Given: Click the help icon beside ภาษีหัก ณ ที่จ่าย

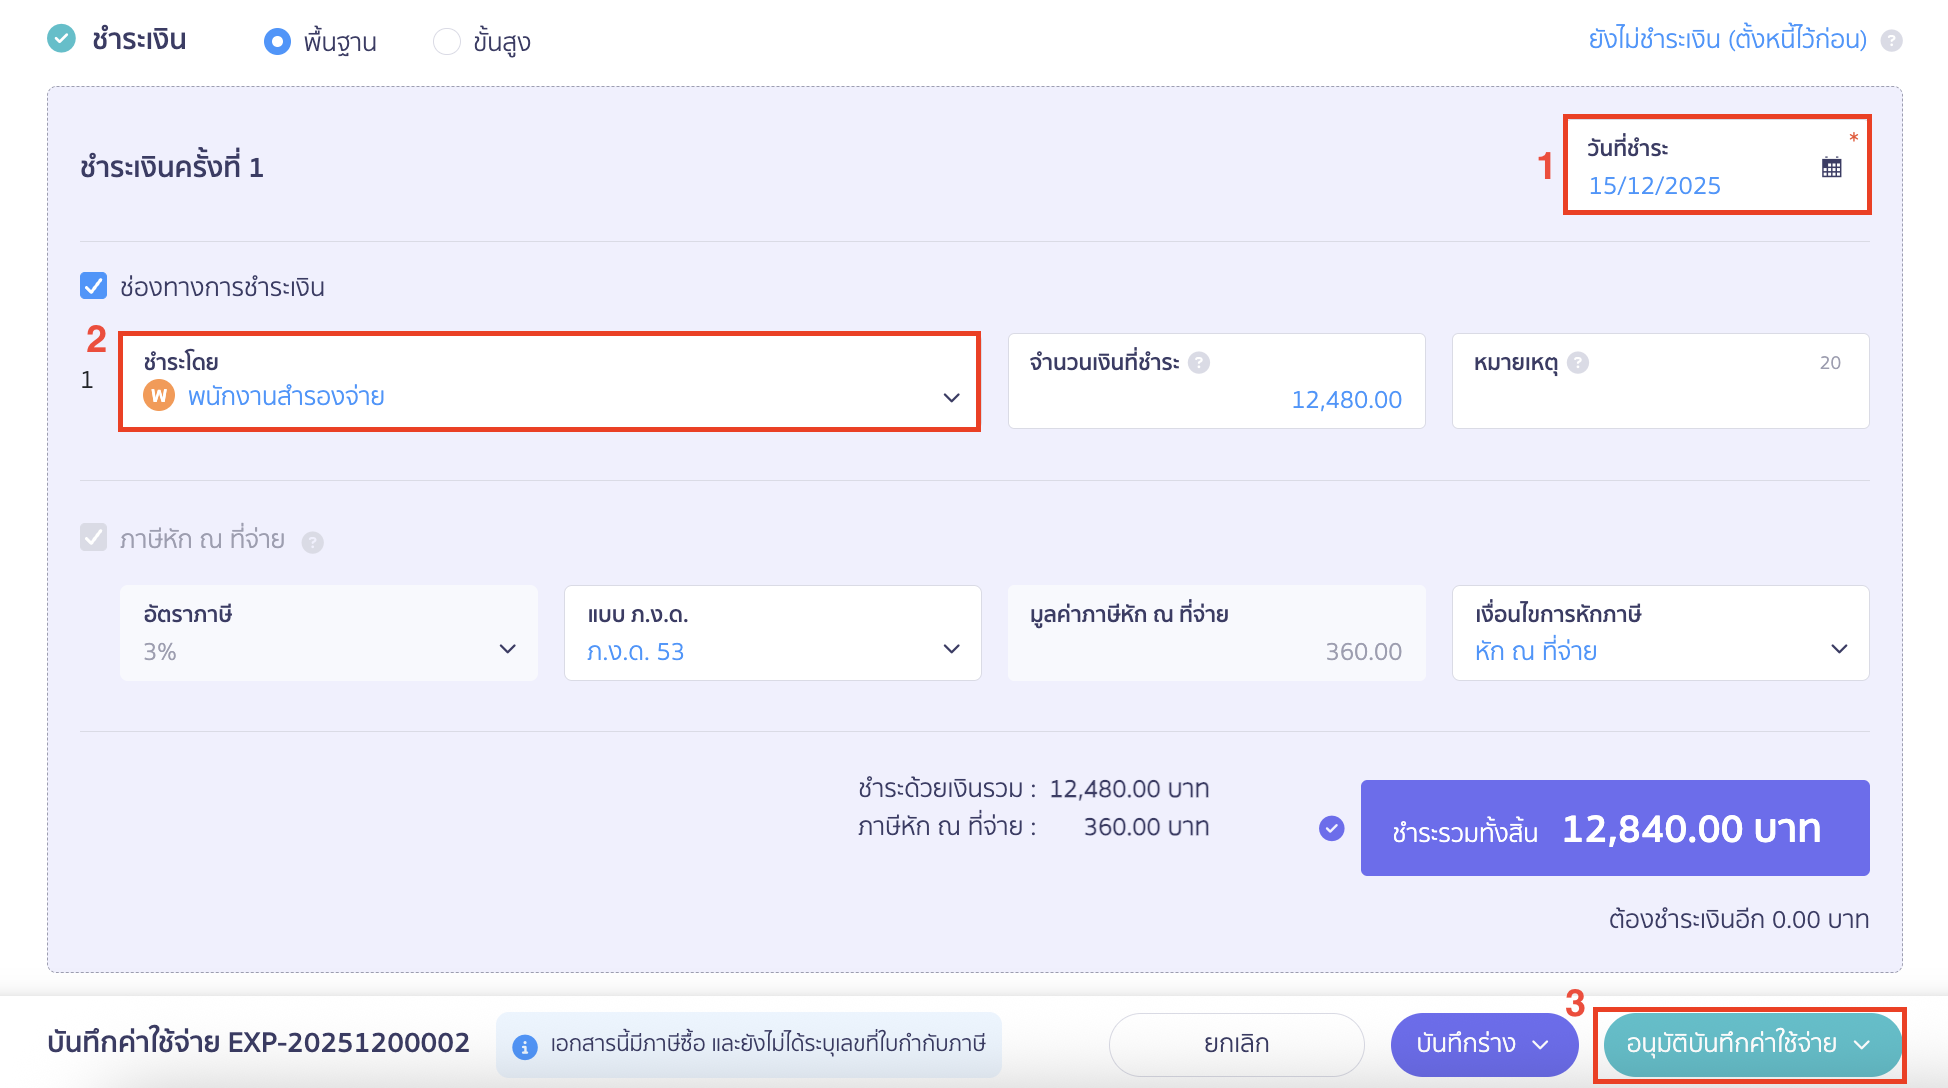Looking at the screenshot, I should pos(313,540).
